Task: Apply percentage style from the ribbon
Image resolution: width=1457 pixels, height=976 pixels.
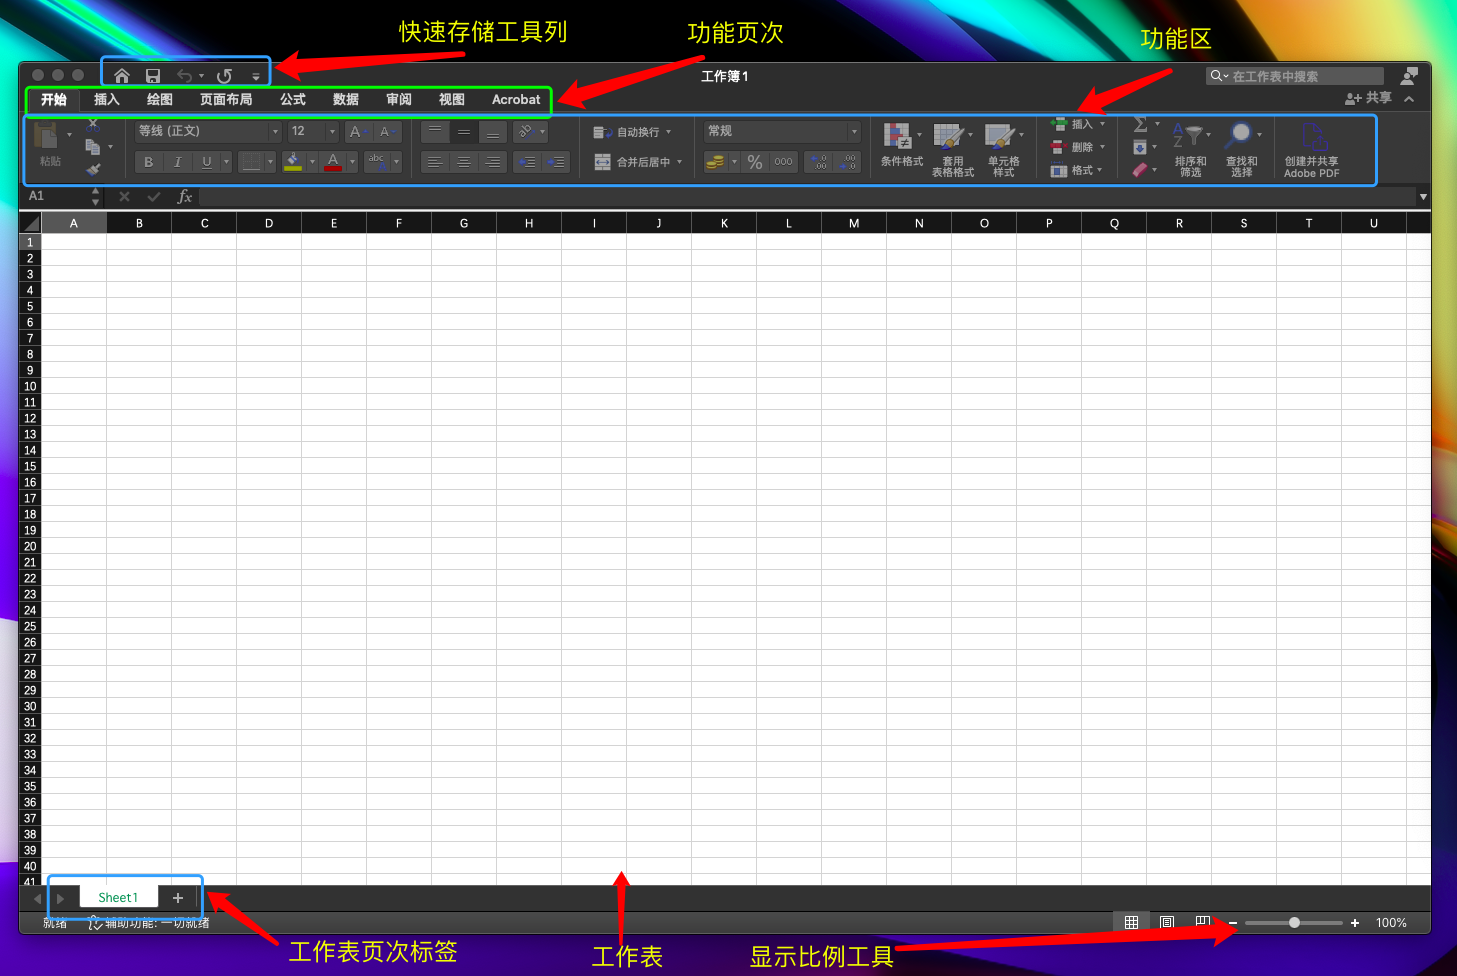Action: [x=754, y=161]
